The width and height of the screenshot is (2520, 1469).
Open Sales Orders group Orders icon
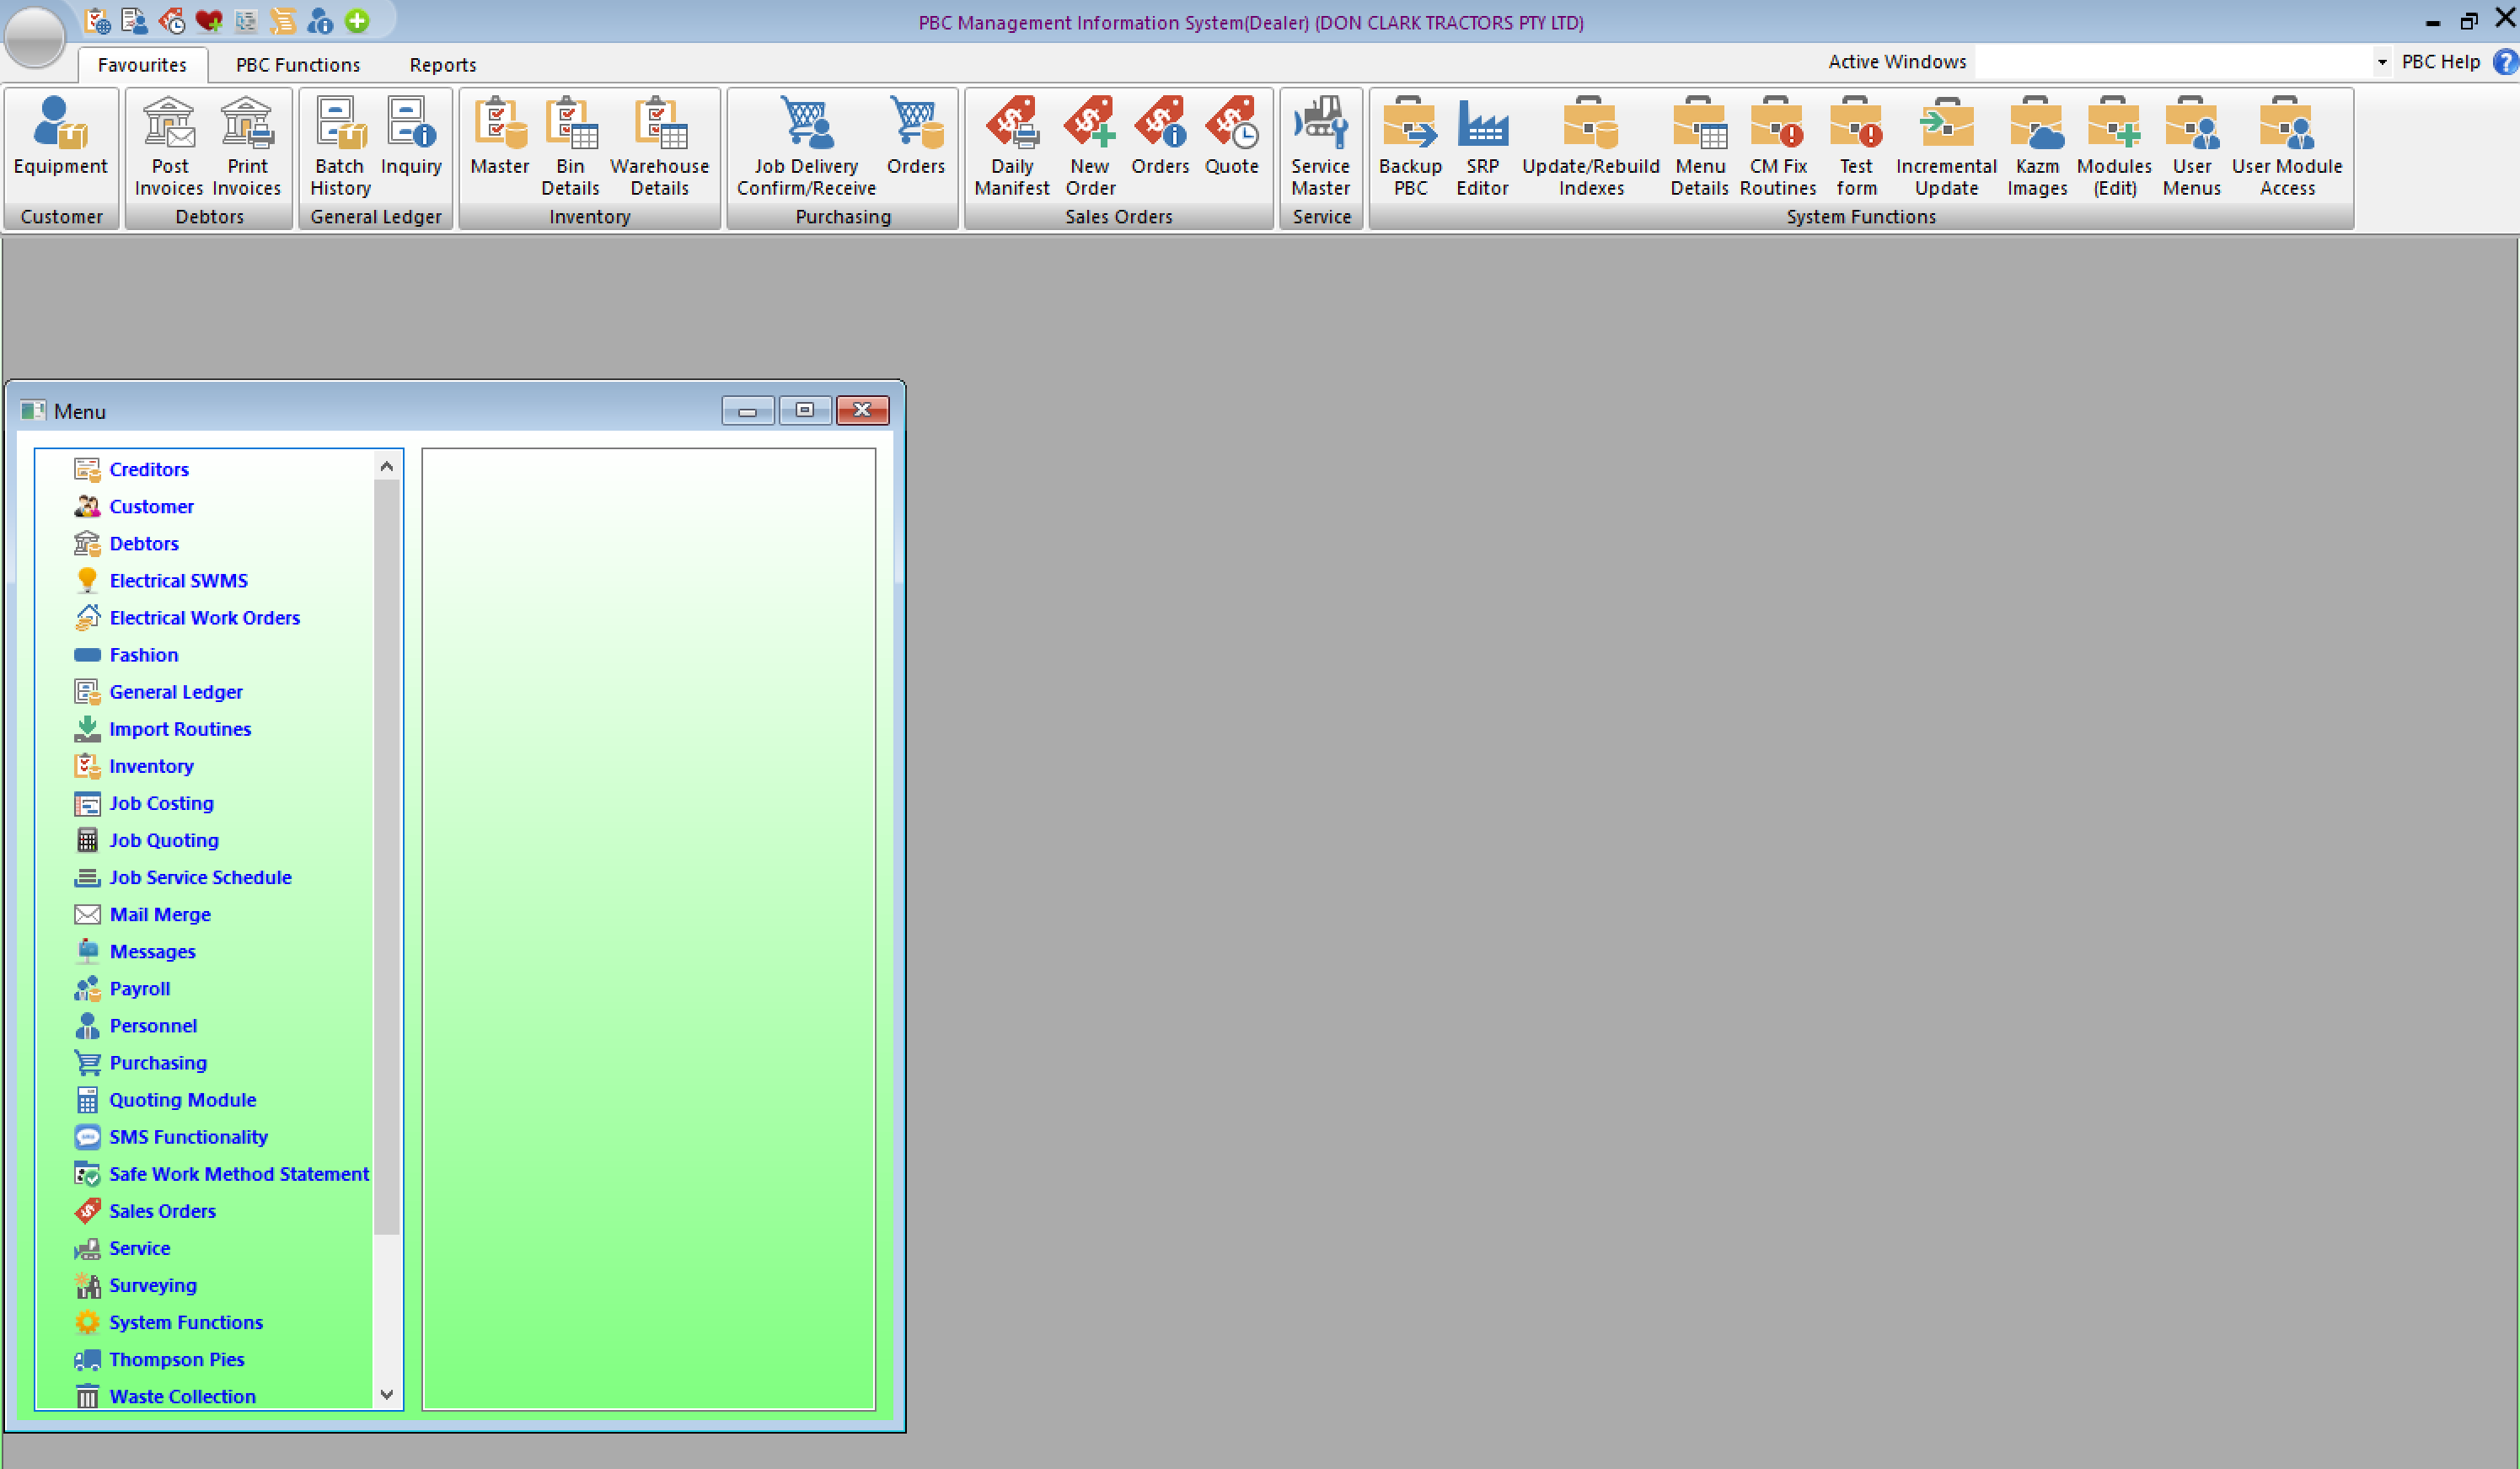click(1160, 137)
